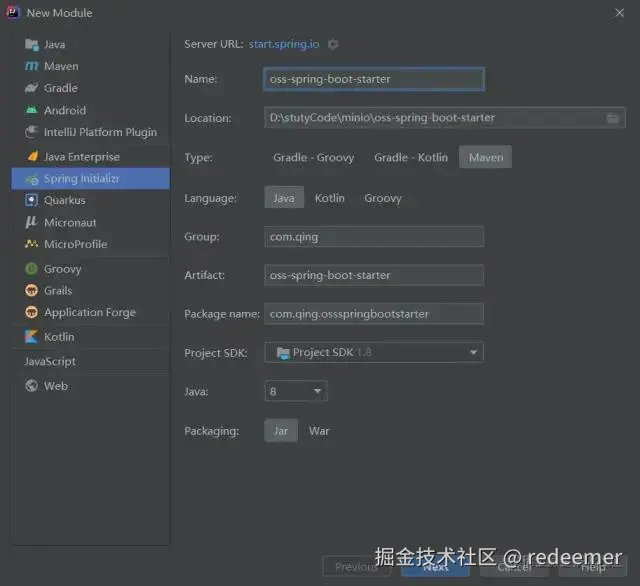This screenshot has width=640, height=586.
Task: Pick the Gradle elephant icon
Action: coord(32,88)
